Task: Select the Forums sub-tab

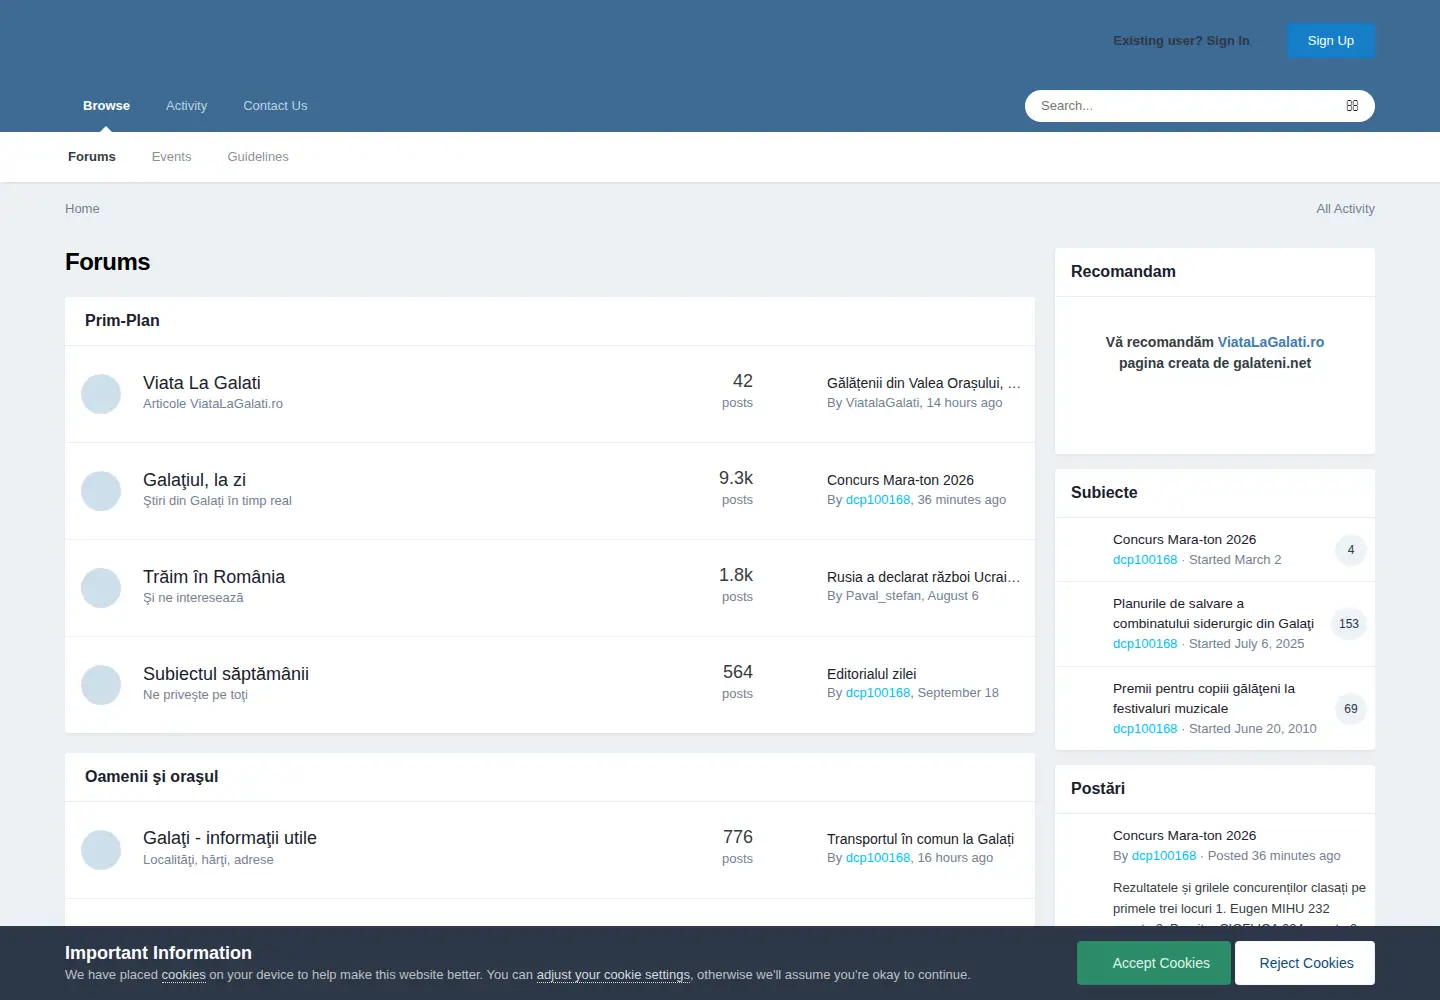Action: tap(92, 157)
